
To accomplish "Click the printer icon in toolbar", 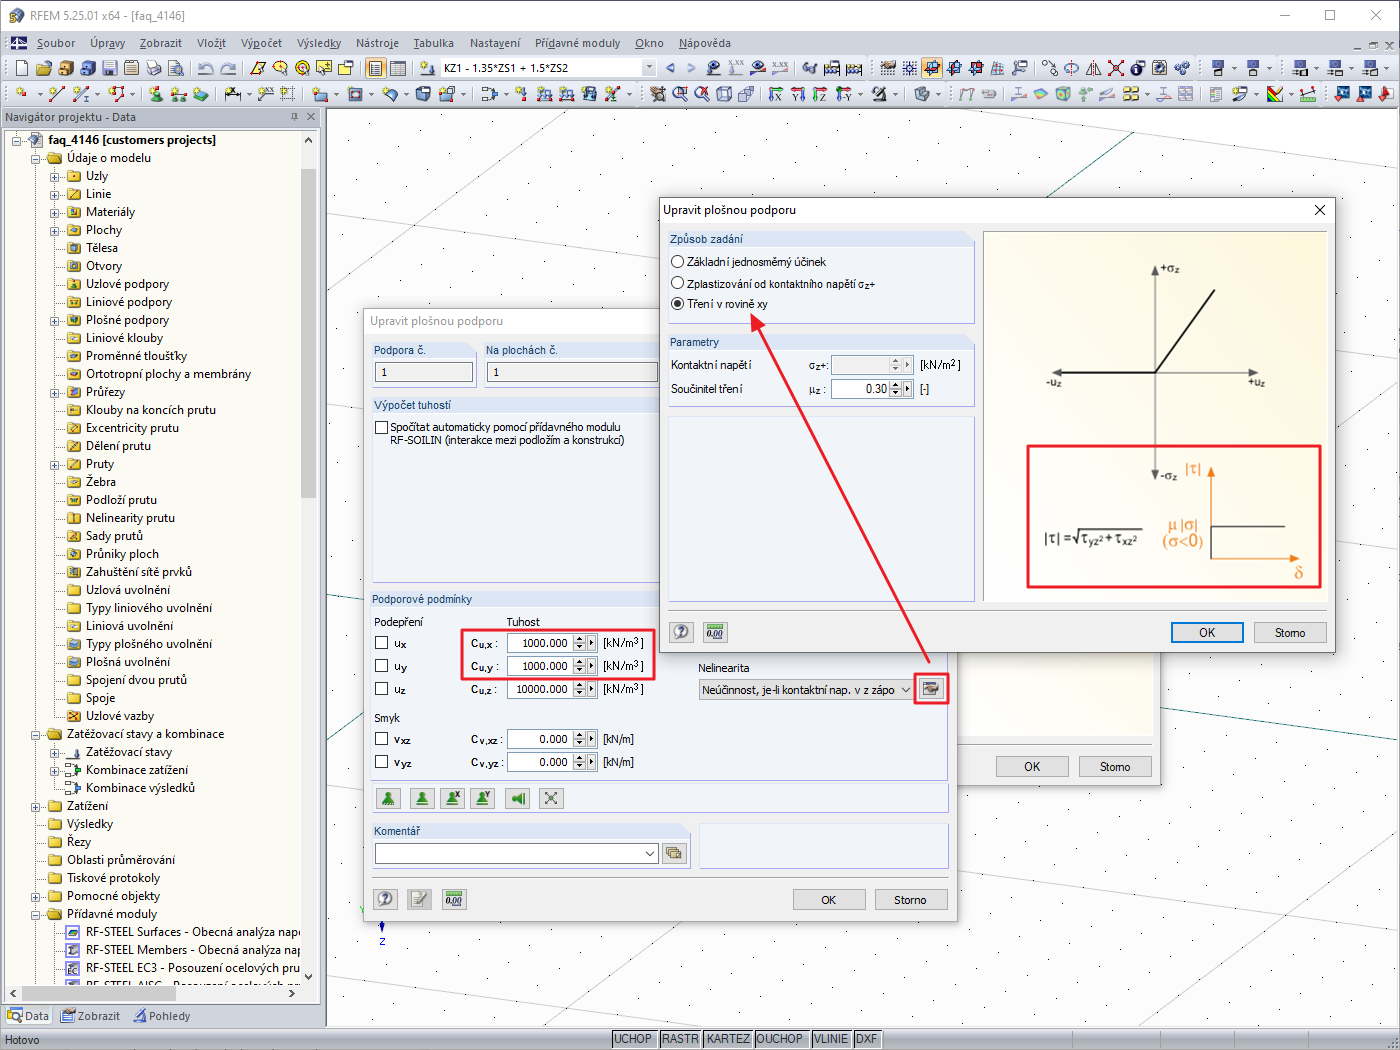I will pos(153,68).
